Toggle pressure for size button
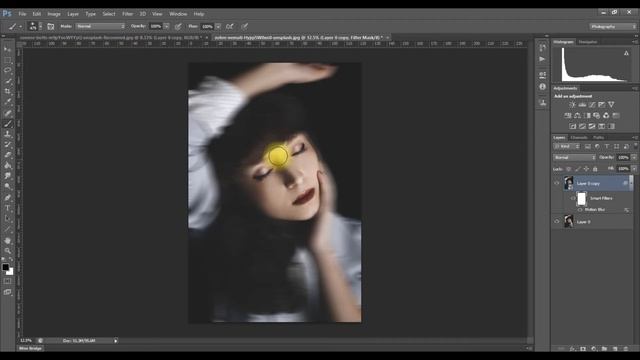This screenshot has width=640, height=360. tap(244, 27)
